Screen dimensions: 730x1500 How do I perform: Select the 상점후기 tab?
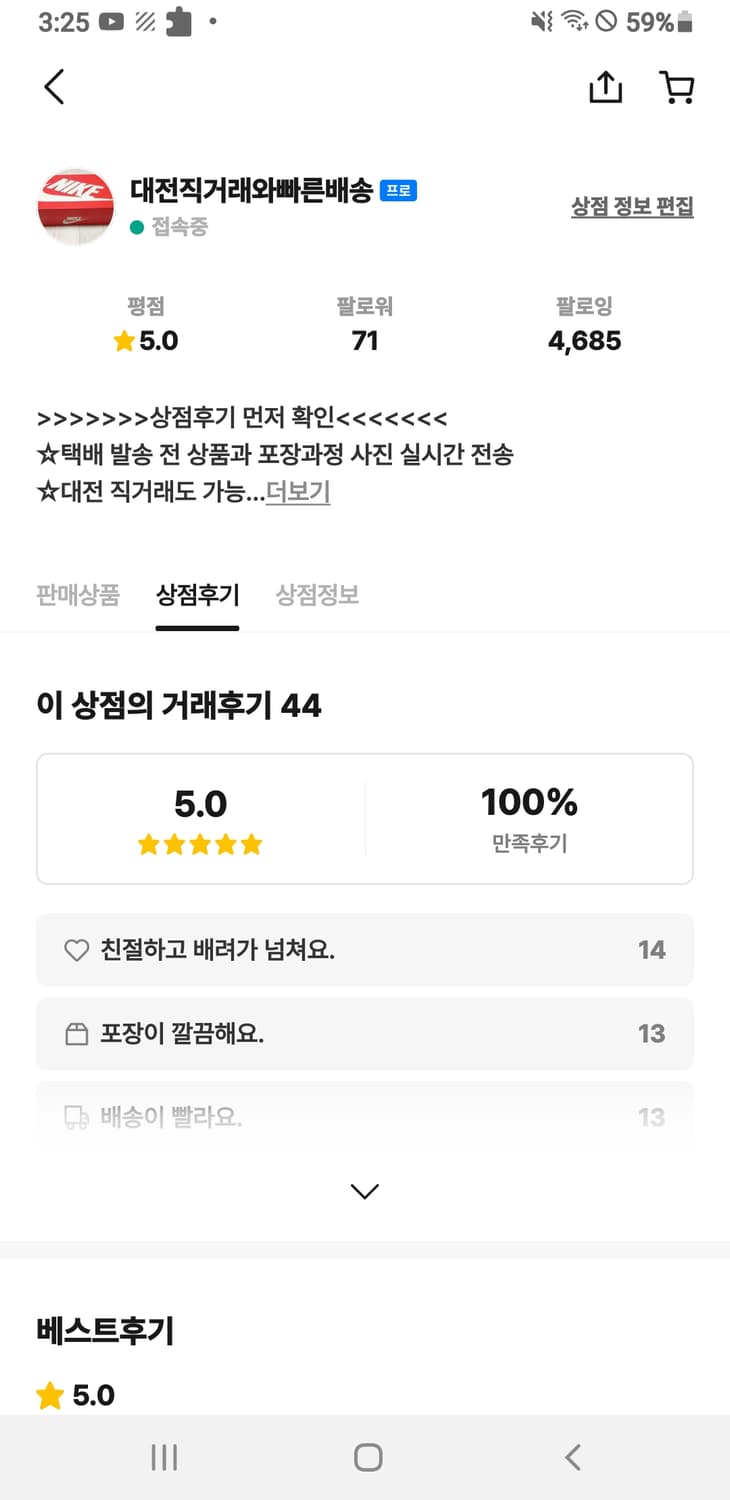pyautogui.click(x=197, y=595)
